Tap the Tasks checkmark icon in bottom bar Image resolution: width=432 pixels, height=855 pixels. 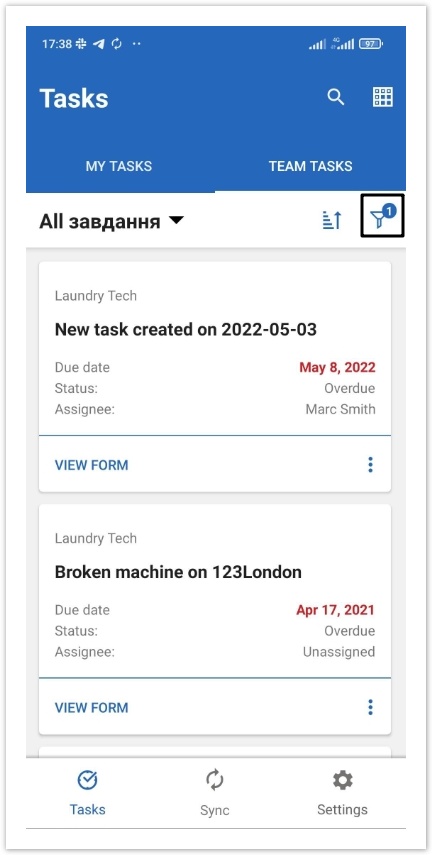point(87,780)
